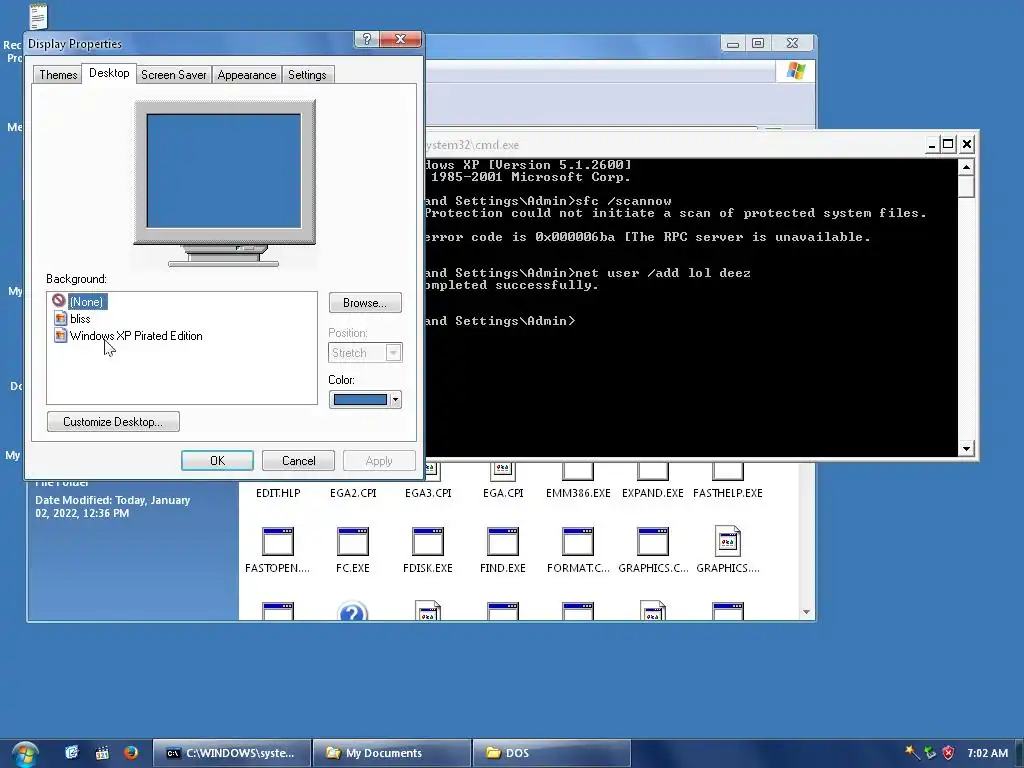Click the first quick launch icon beside Start
The width and height of the screenshot is (1024, 768).
tap(72, 752)
